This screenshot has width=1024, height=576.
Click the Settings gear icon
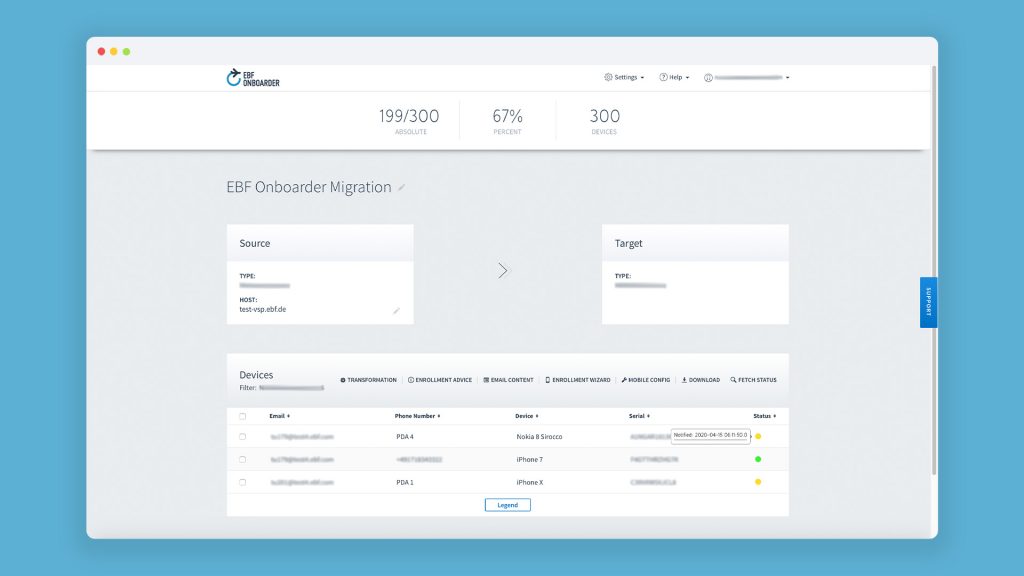pos(608,77)
